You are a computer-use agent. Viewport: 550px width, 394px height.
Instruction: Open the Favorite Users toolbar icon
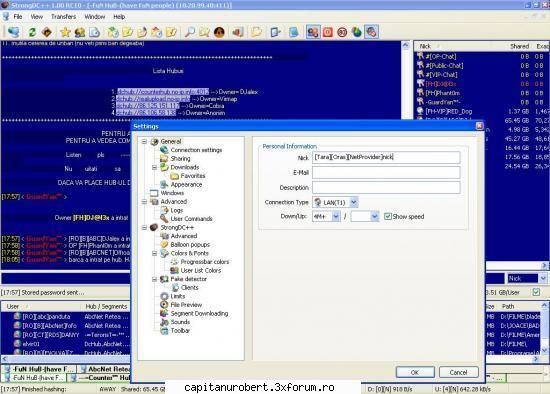coord(80,32)
